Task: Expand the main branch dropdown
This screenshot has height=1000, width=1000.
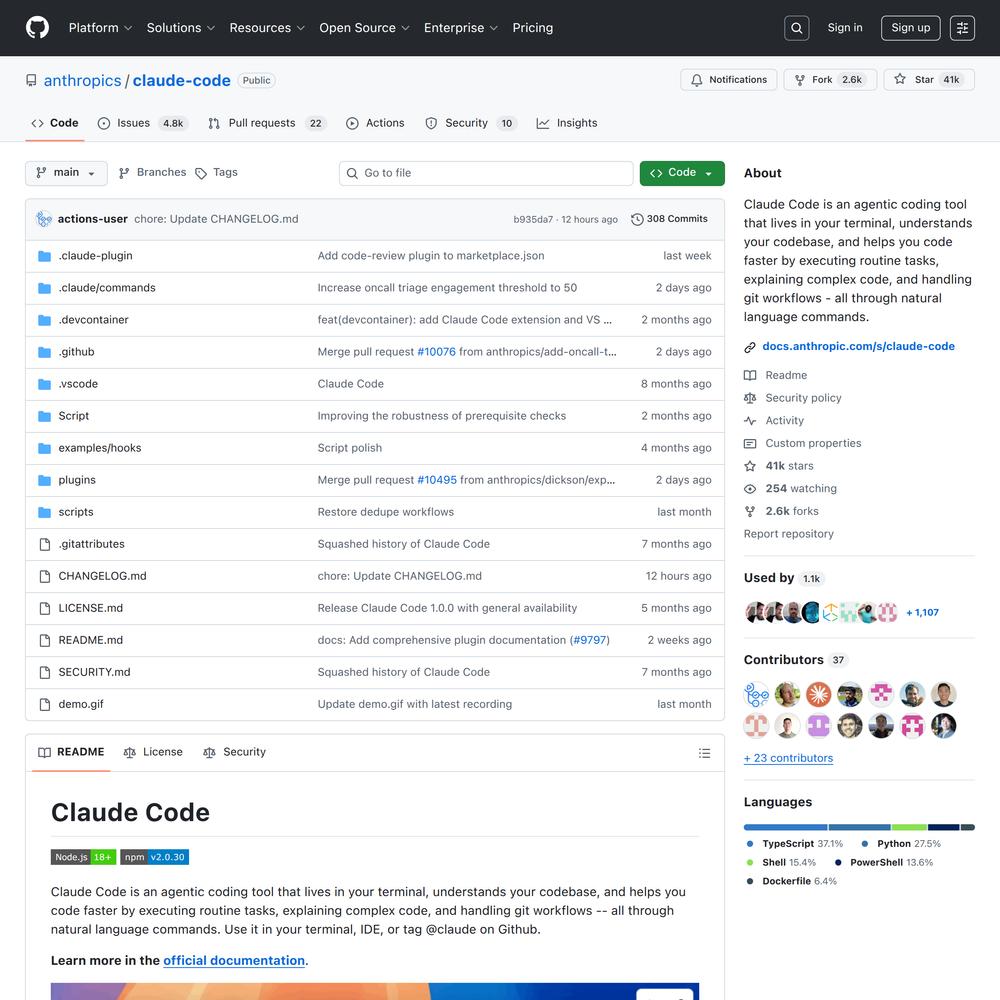Action: click(x=66, y=173)
